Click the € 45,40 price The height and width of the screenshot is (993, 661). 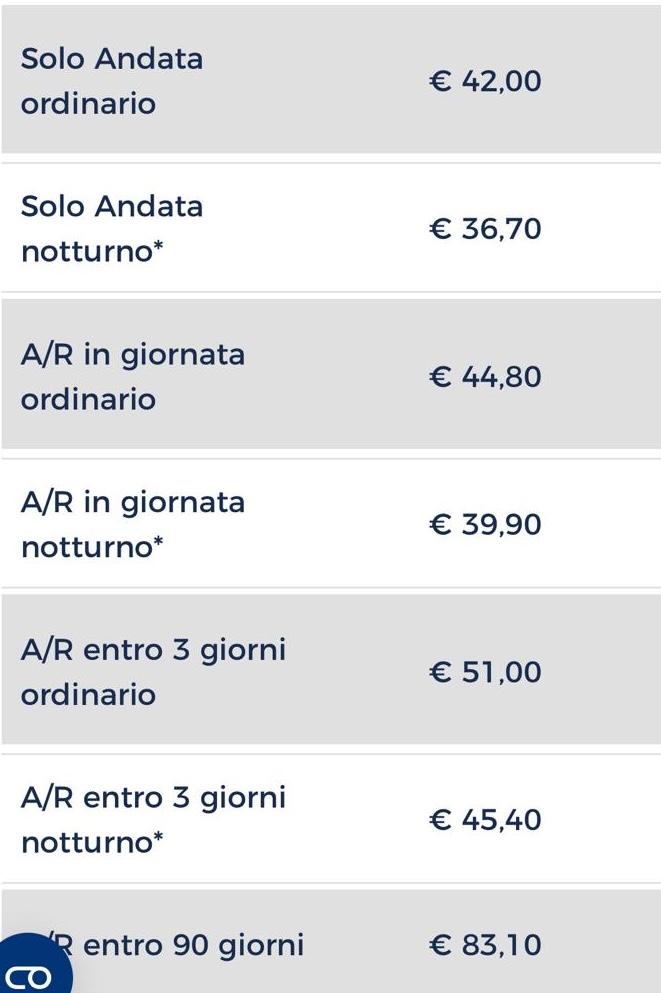click(485, 819)
